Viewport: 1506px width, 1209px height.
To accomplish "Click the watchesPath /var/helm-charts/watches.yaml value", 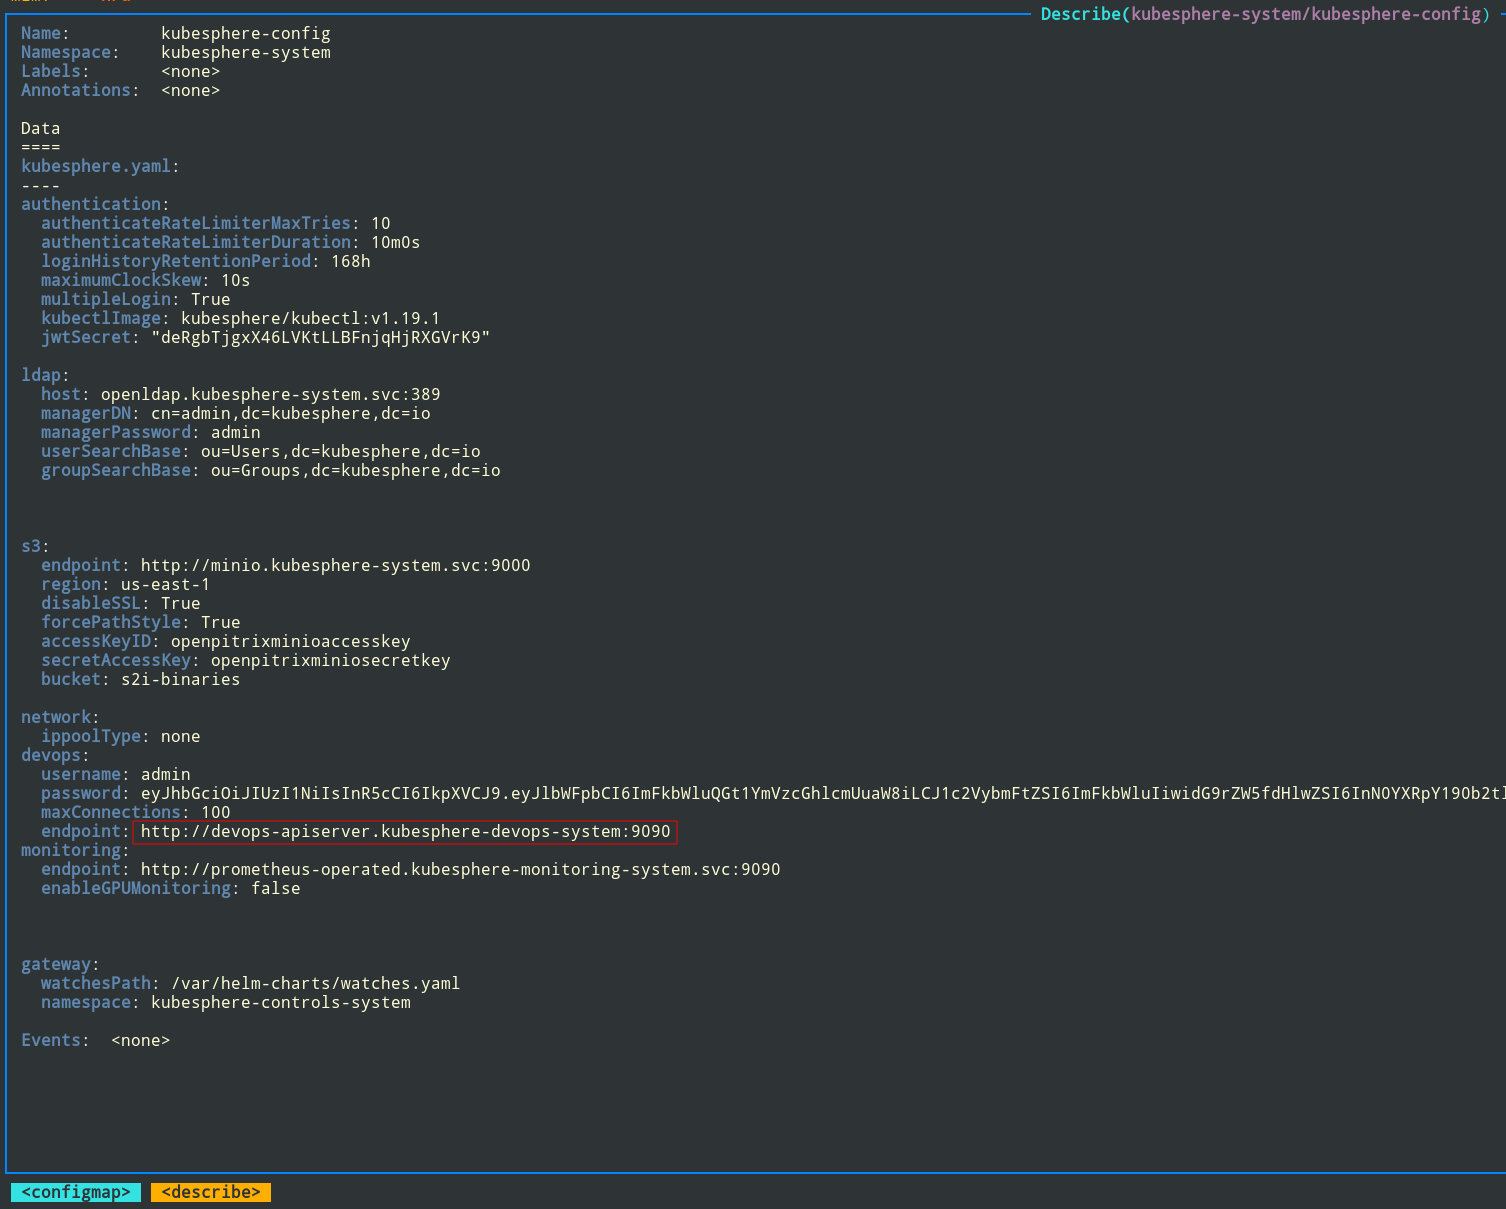I will click(x=315, y=983).
